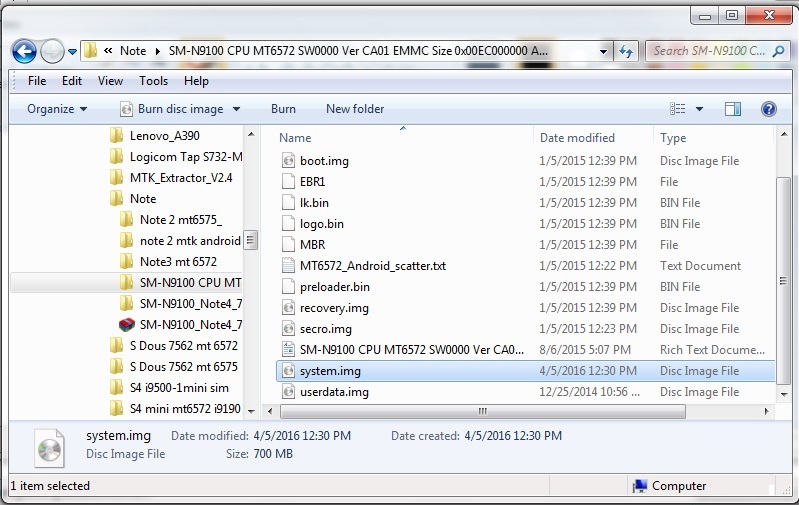Click the search magnifier icon

click(779, 51)
